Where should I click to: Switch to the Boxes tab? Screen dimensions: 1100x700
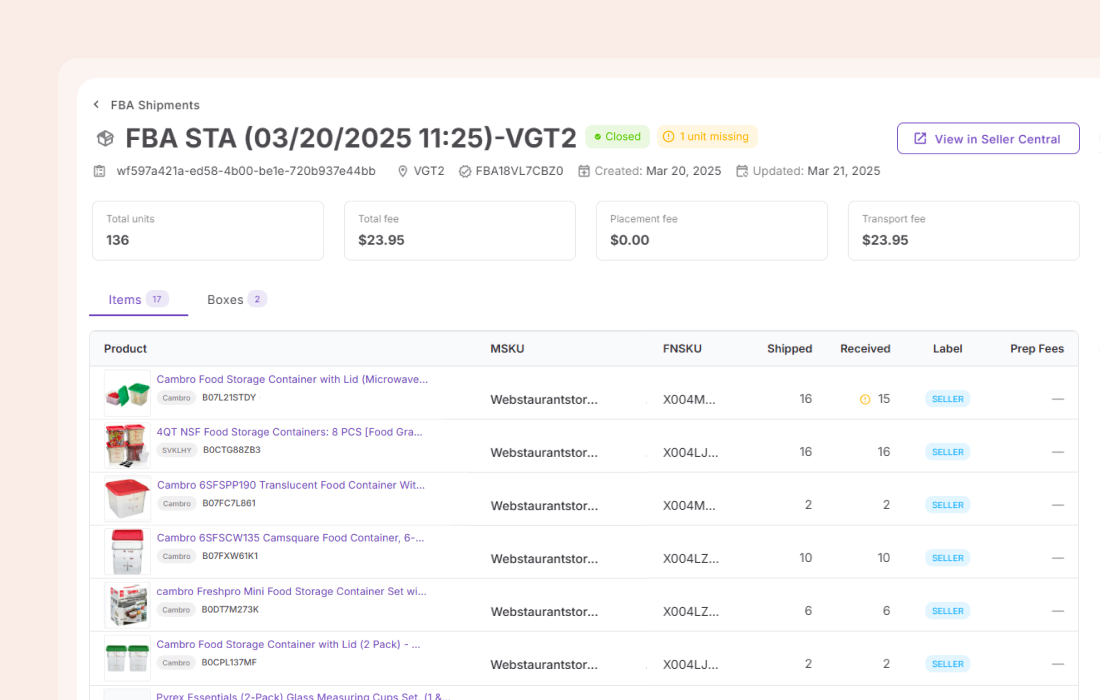(x=236, y=299)
